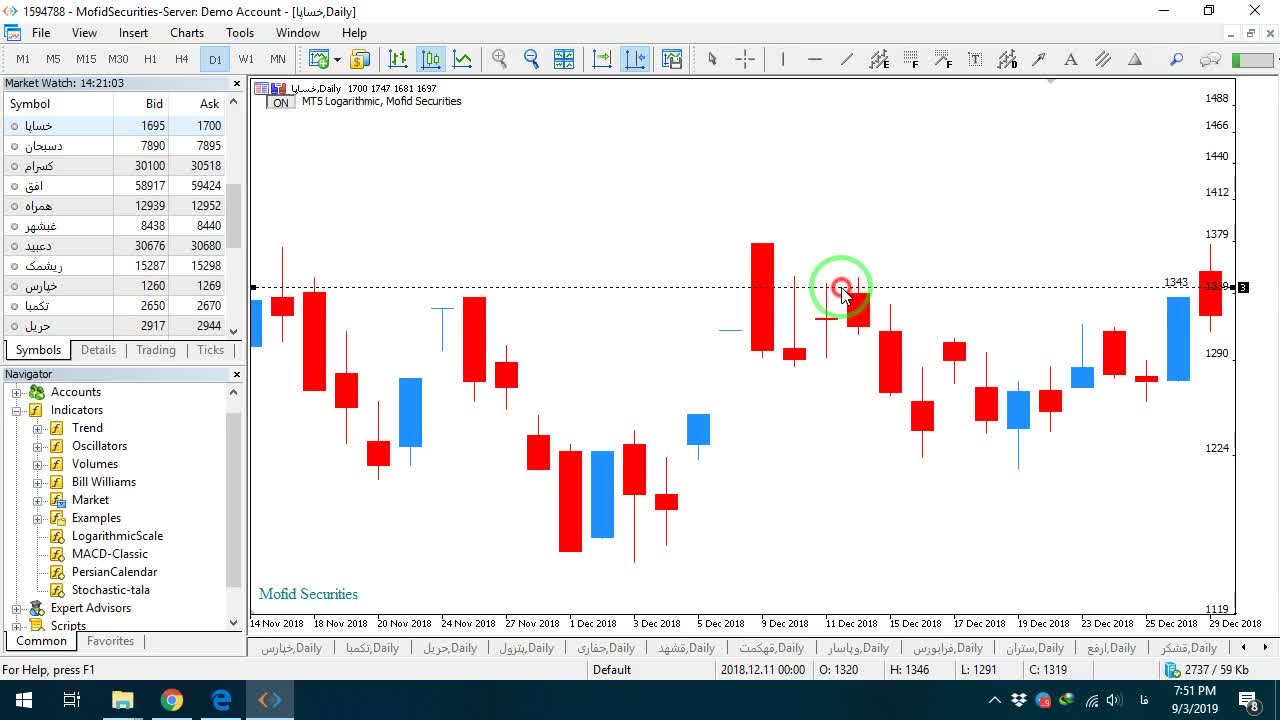Select the equidistant channel tool marked E
Image resolution: width=1280 pixels, height=720 pixels.
[879, 59]
